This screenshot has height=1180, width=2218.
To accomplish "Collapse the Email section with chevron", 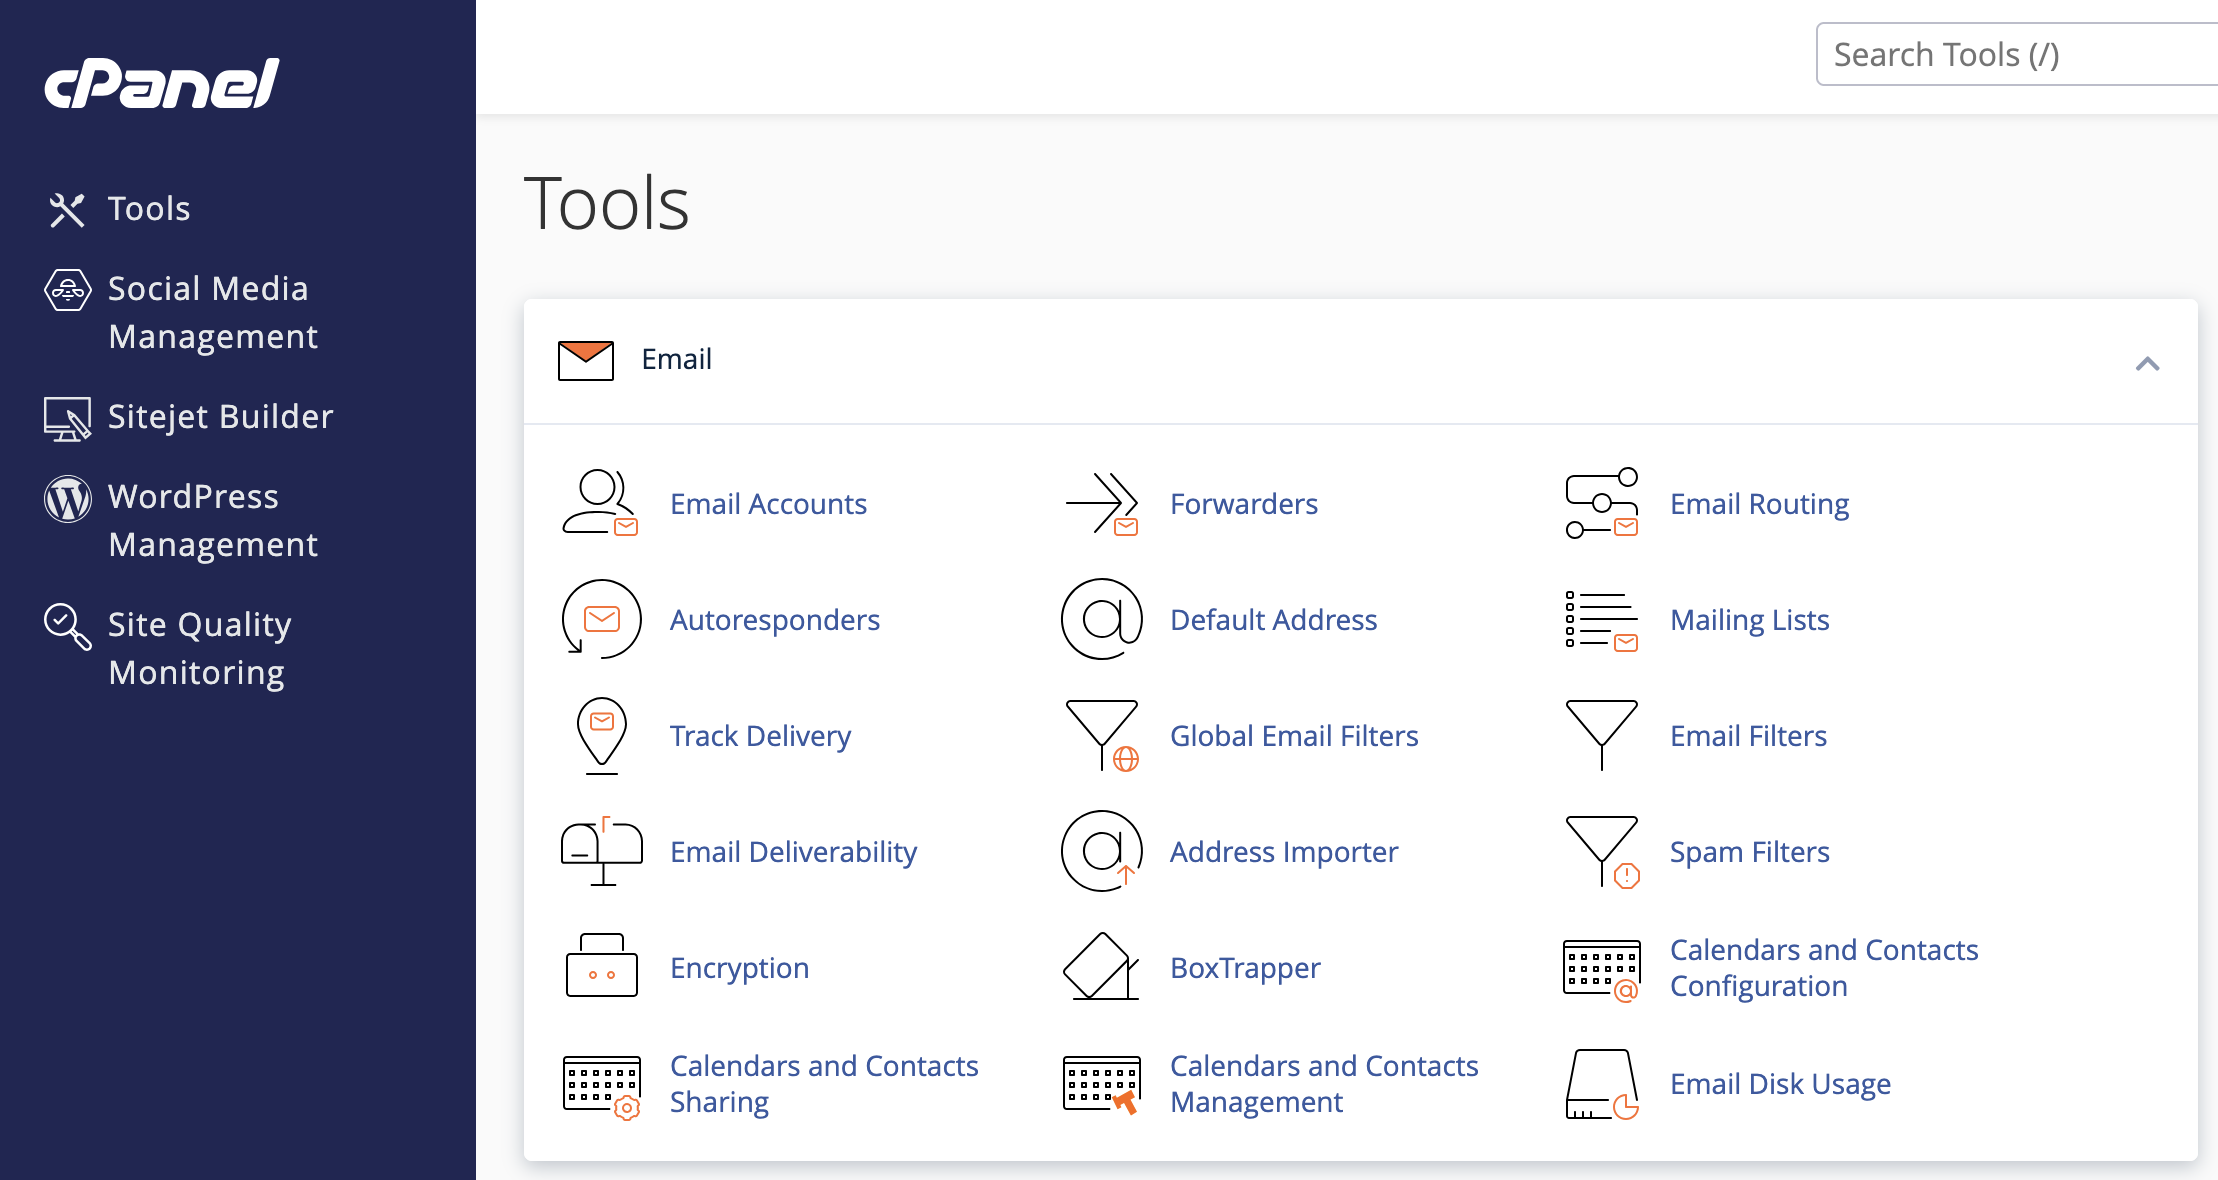I will click(x=2147, y=364).
